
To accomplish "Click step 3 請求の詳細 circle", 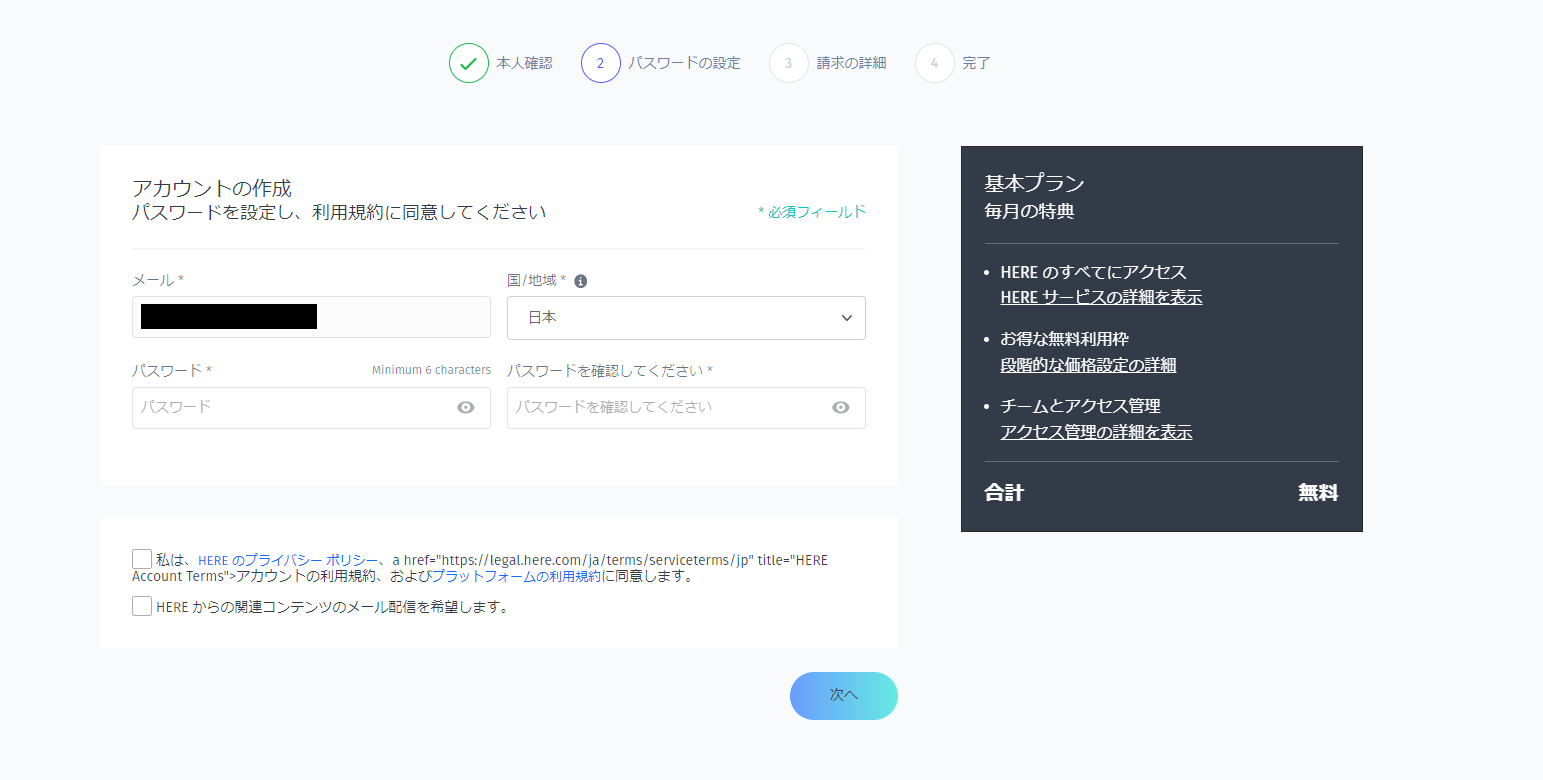I will tap(788, 62).
